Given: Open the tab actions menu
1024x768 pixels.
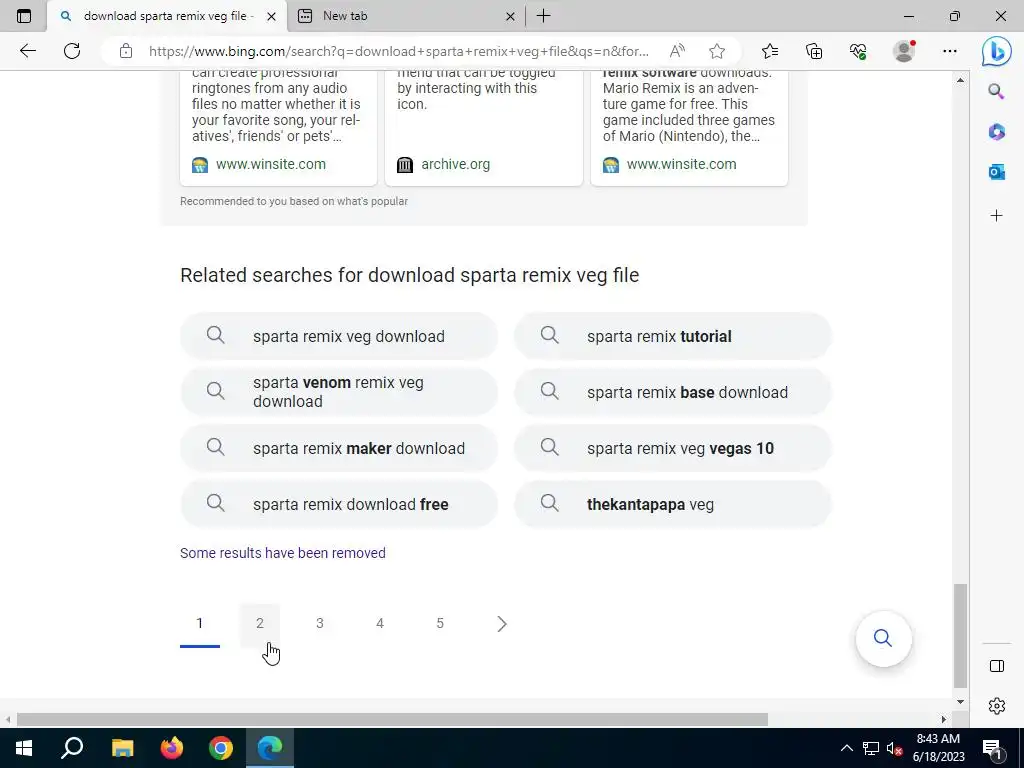Looking at the screenshot, I should click(x=24, y=16).
